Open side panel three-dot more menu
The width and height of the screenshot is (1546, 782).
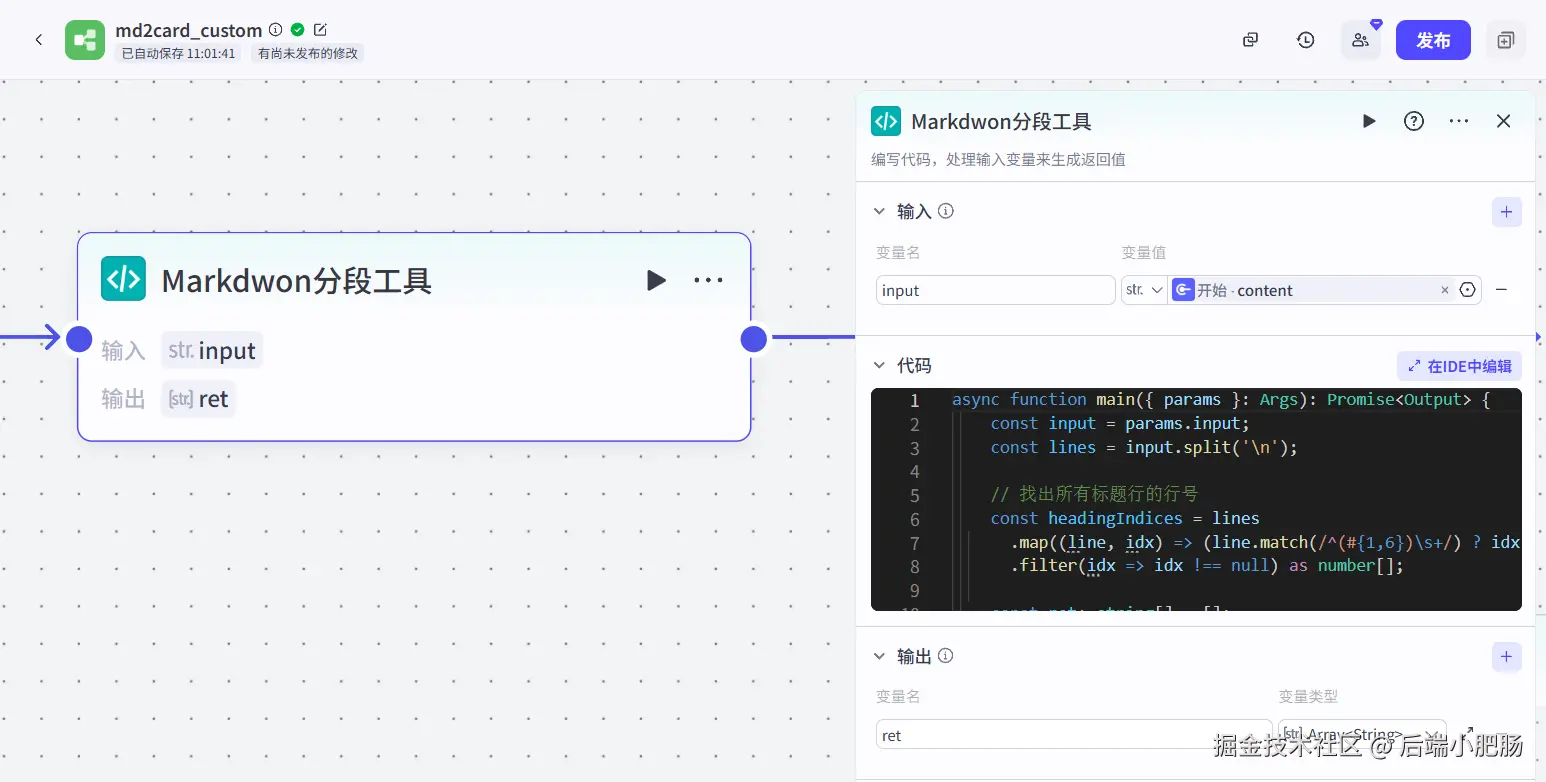pyautogui.click(x=1459, y=121)
